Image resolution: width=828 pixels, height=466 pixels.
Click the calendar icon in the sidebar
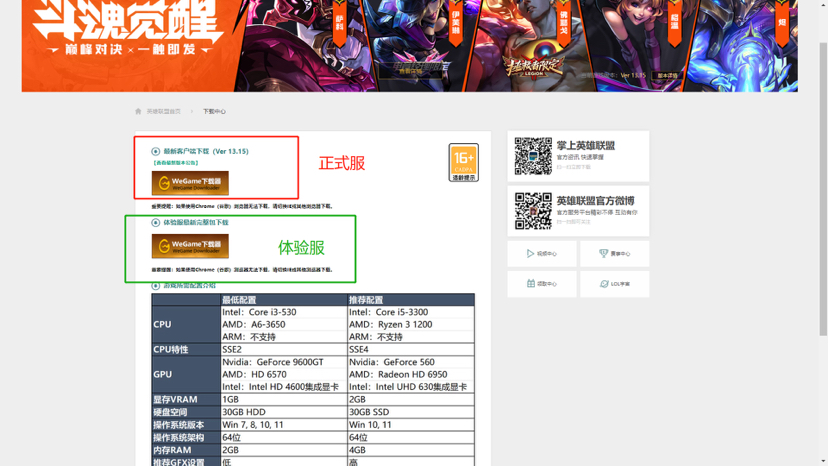click(x=530, y=284)
